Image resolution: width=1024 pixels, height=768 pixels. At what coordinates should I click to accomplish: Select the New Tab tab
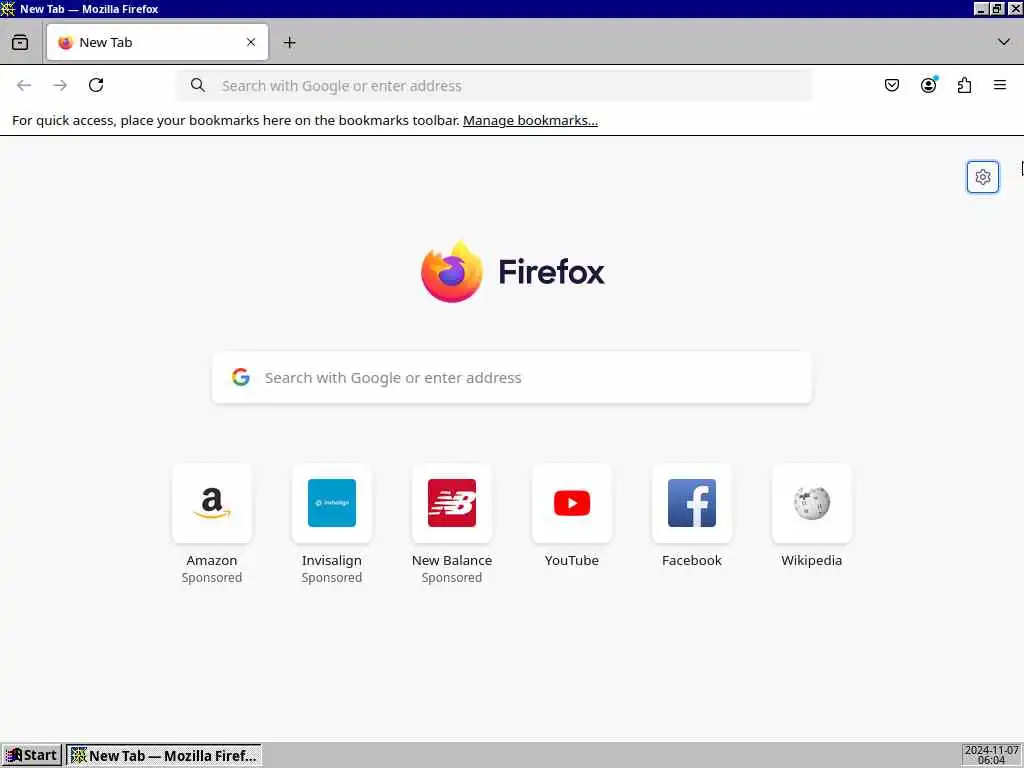(x=157, y=42)
